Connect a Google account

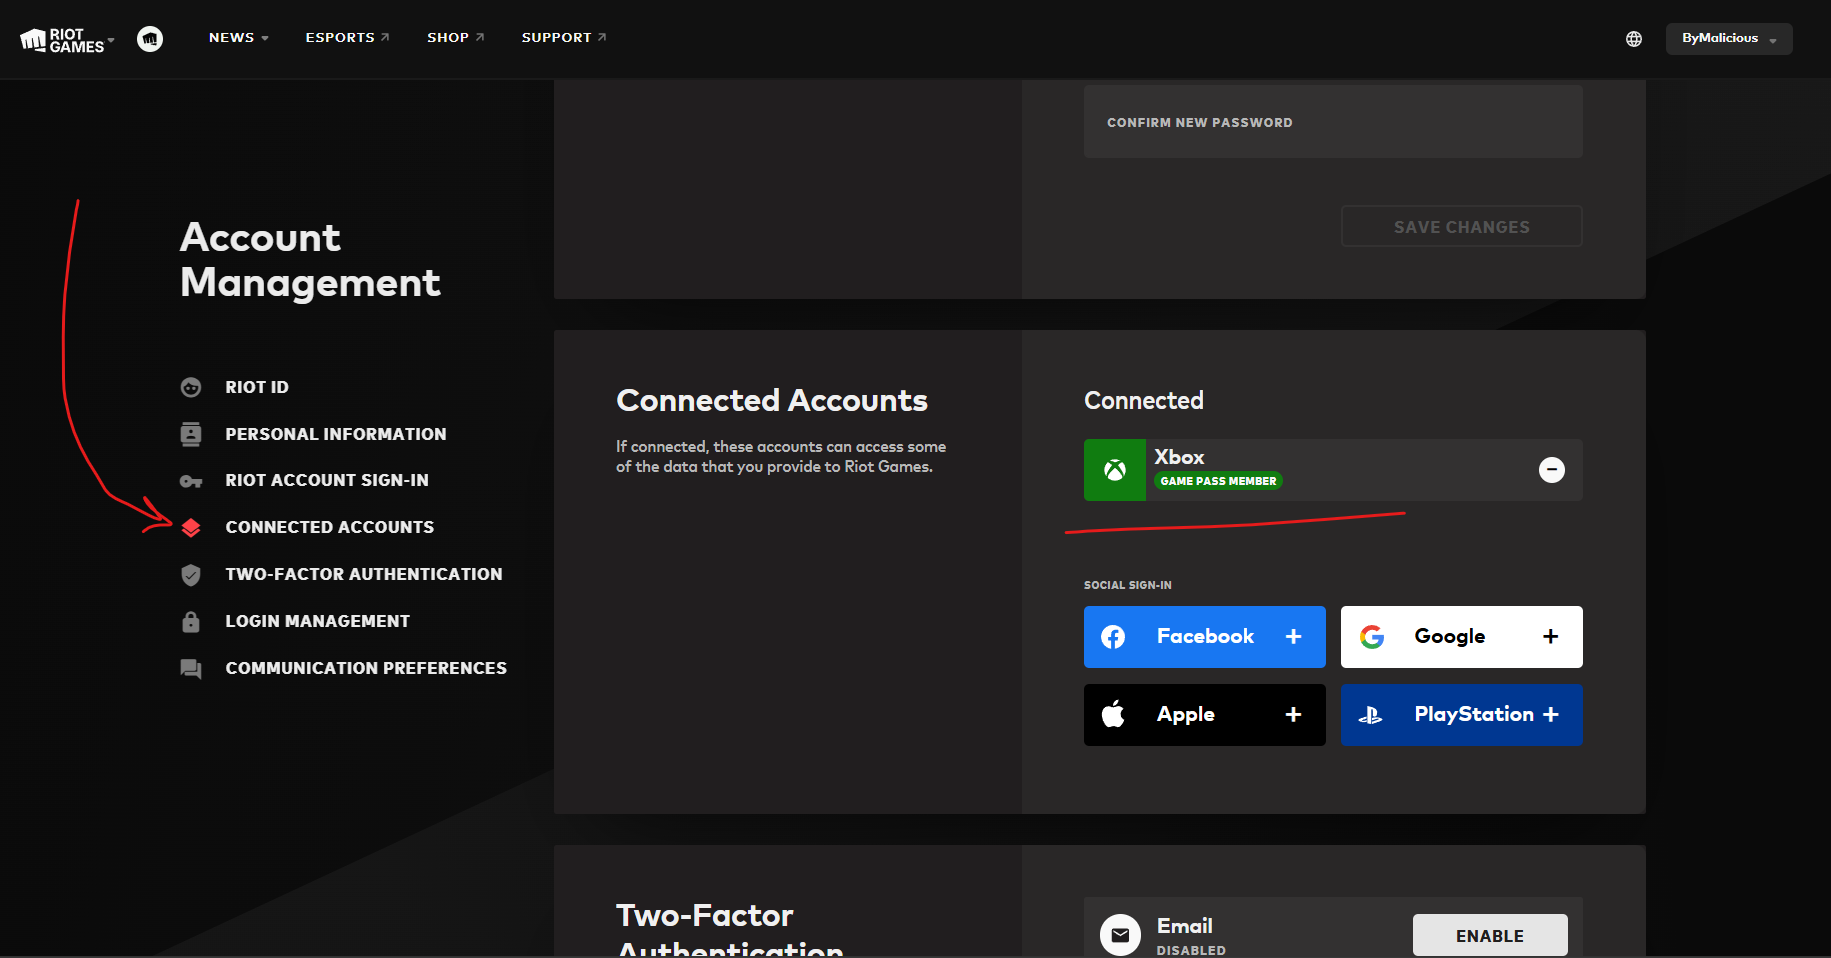tap(1462, 637)
